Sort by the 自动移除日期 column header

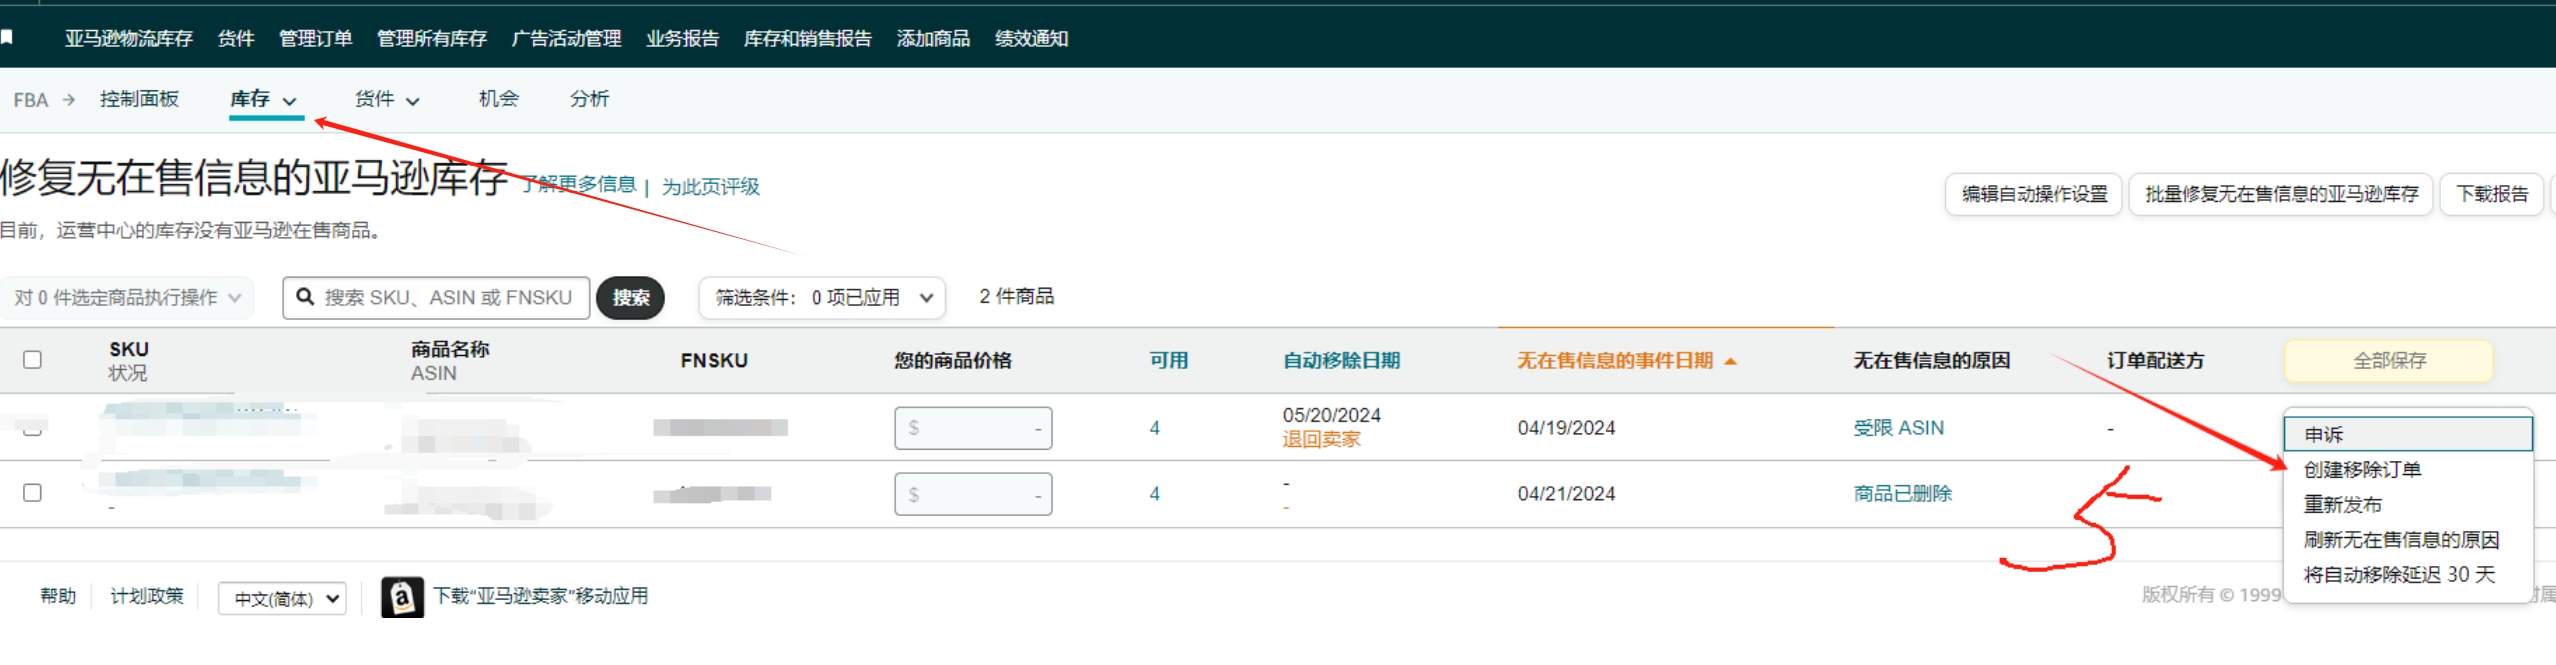pos(1341,361)
